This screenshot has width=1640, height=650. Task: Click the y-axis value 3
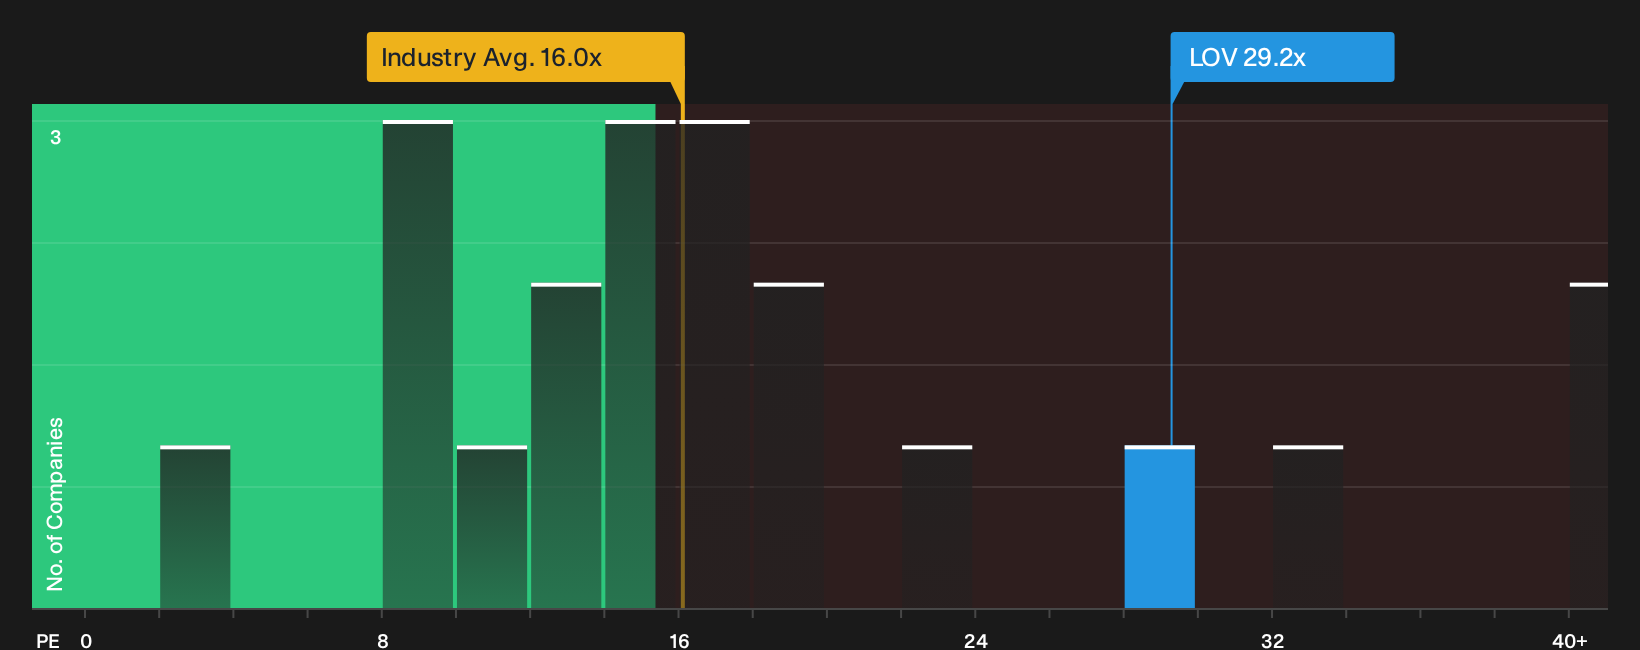point(56,137)
